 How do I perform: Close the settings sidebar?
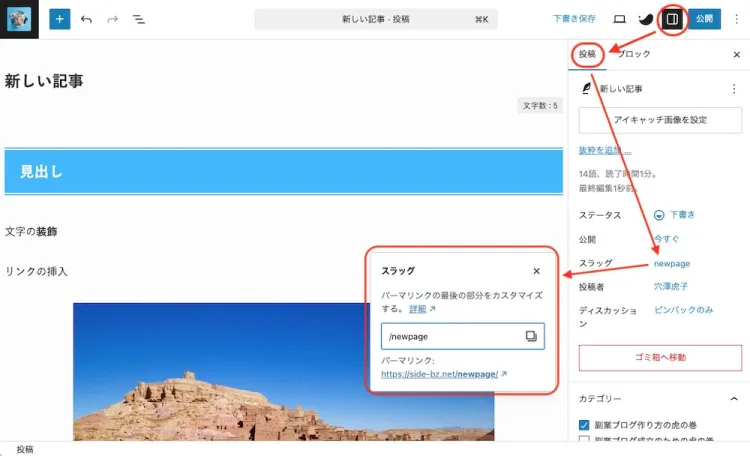click(737, 55)
